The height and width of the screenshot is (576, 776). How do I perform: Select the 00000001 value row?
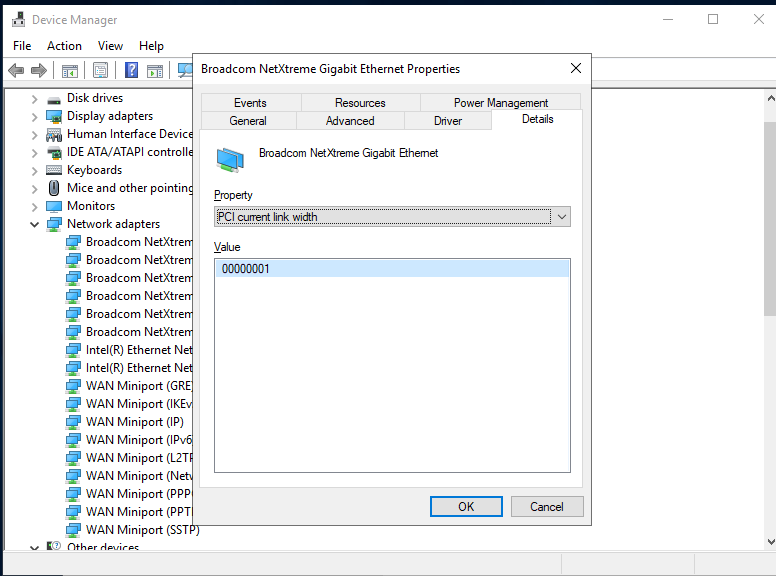click(x=392, y=269)
